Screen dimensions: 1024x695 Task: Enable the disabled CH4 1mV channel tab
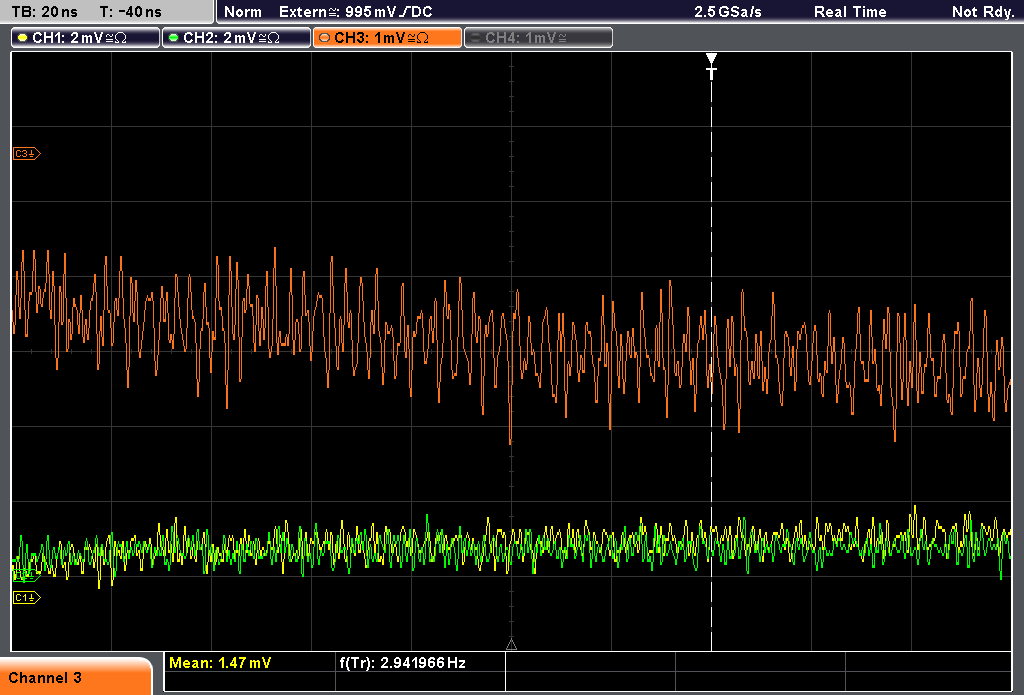tap(538, 38)
